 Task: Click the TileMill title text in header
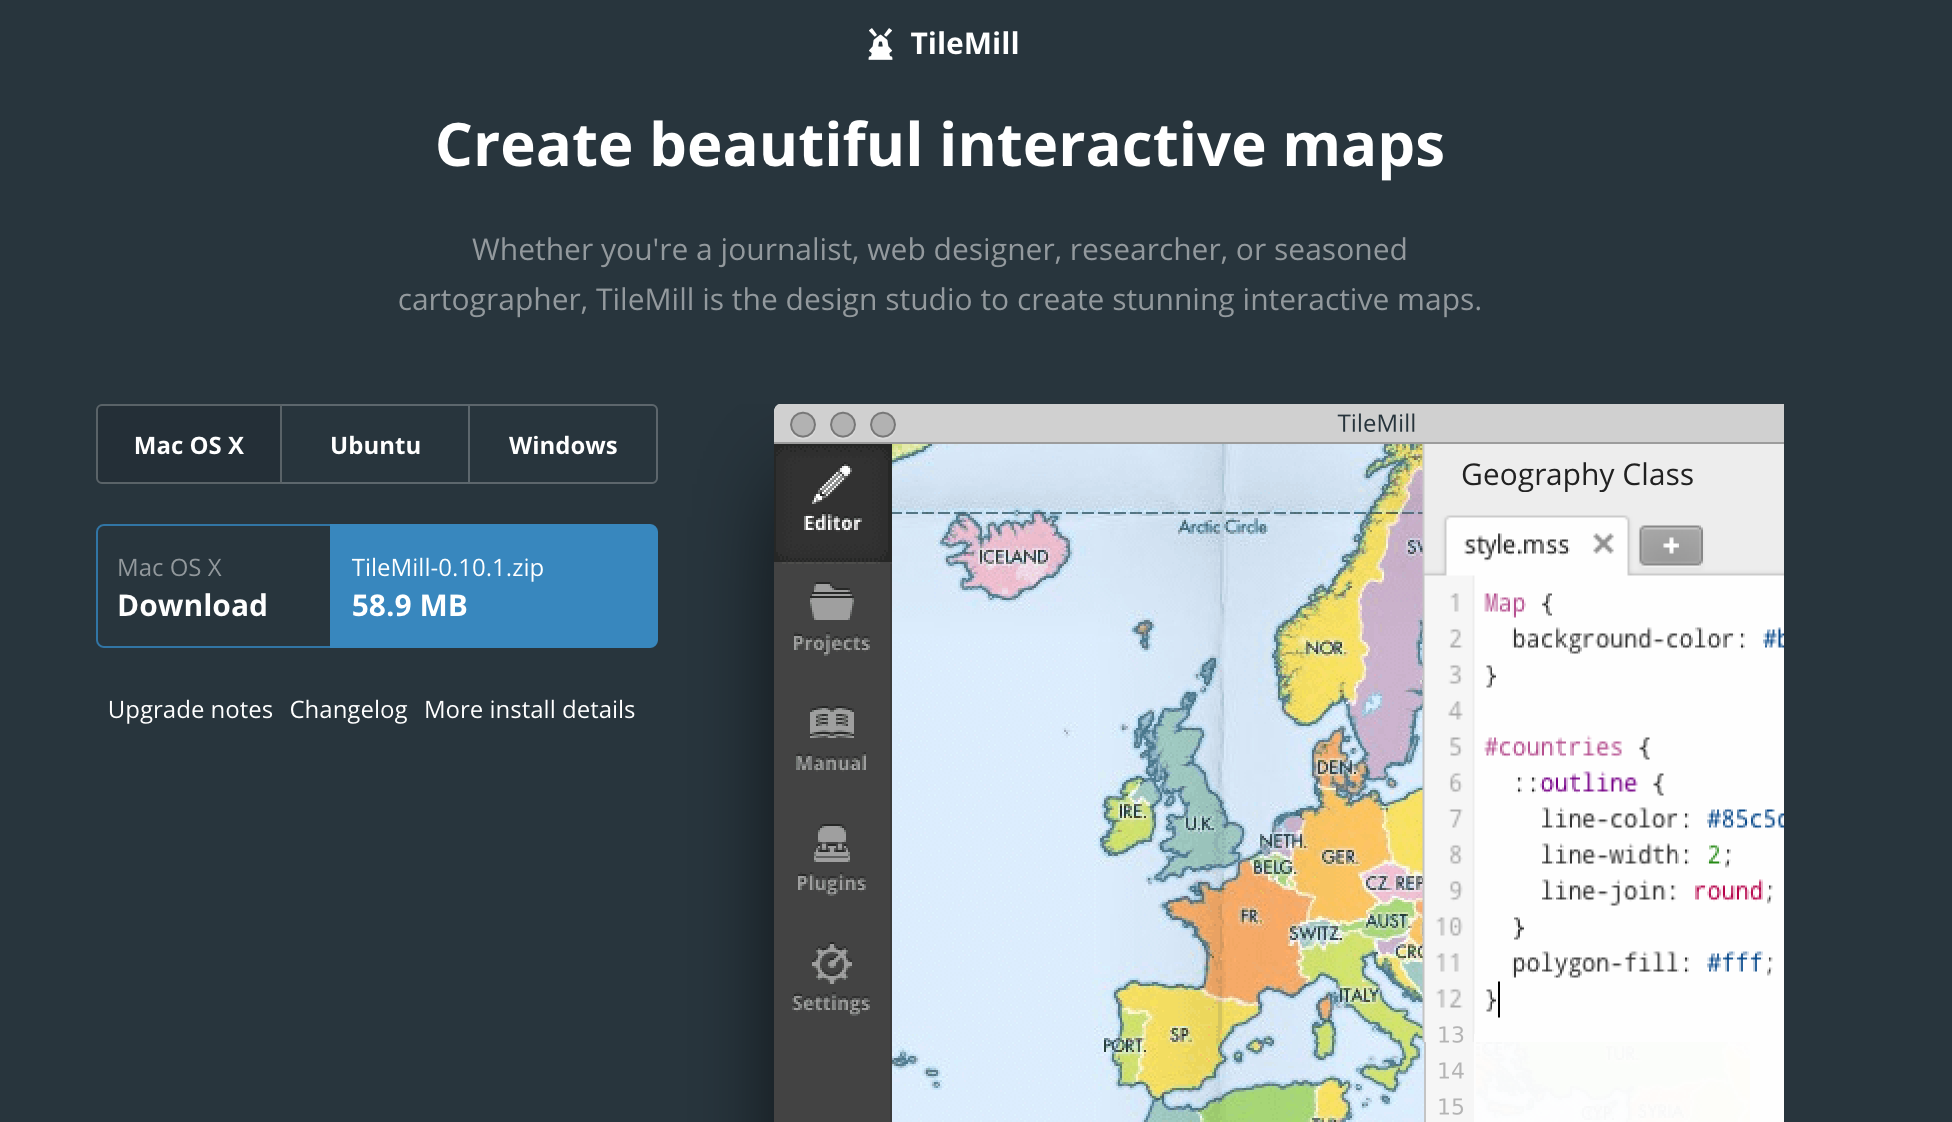pyautogui.click(x=964, y=44)
